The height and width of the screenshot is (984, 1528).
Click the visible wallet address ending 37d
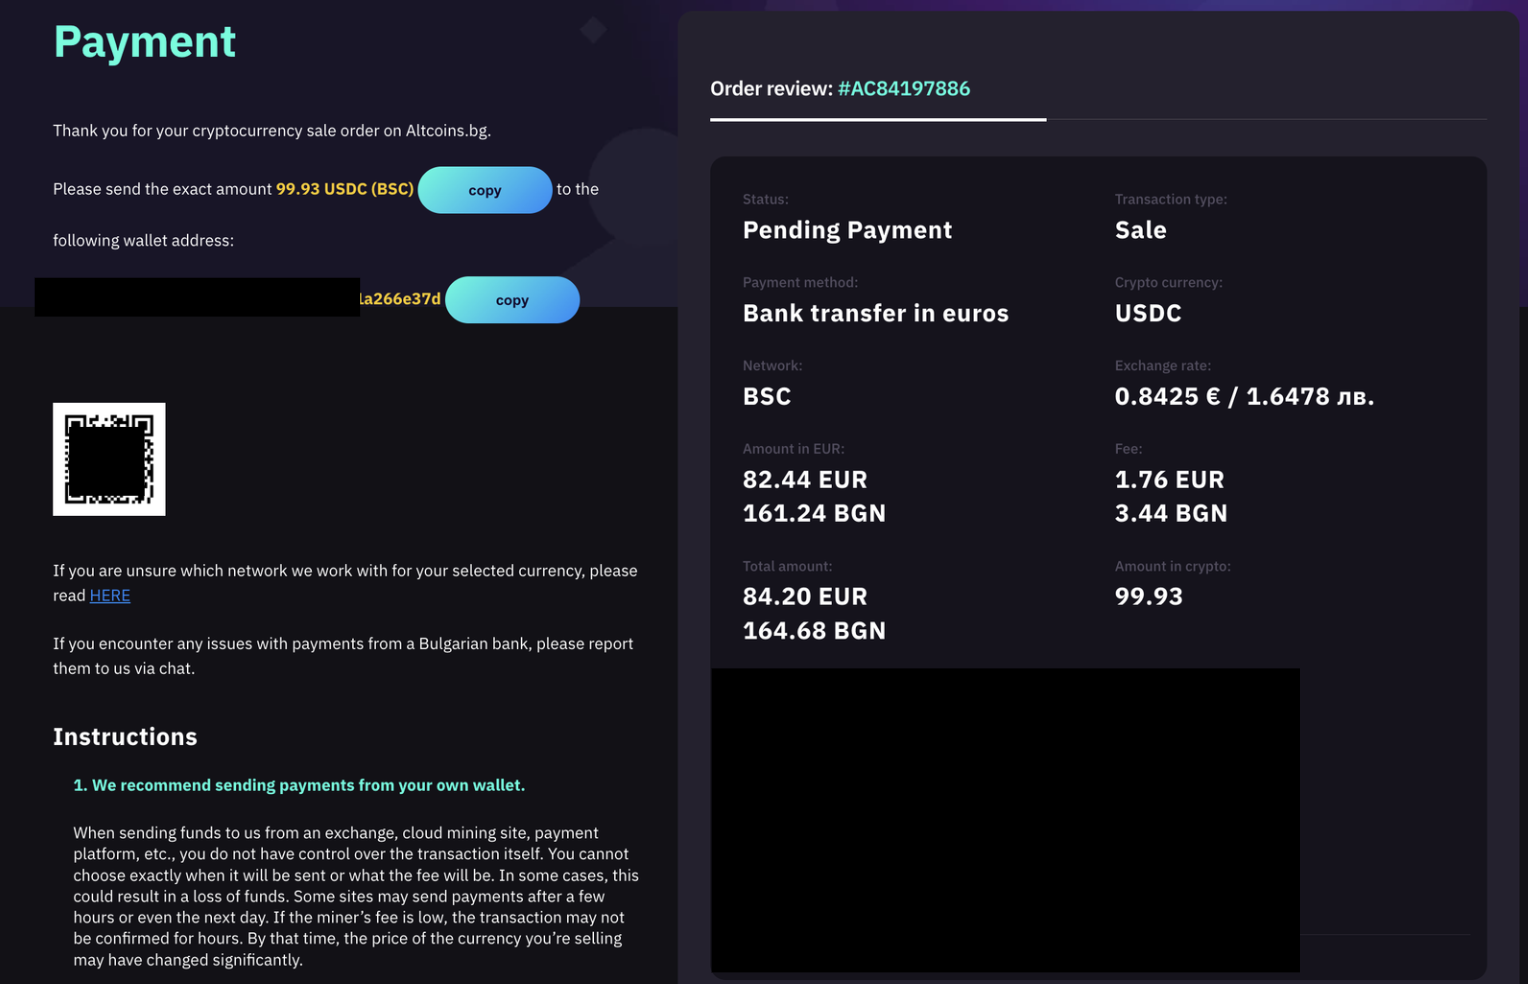[400, 299]
